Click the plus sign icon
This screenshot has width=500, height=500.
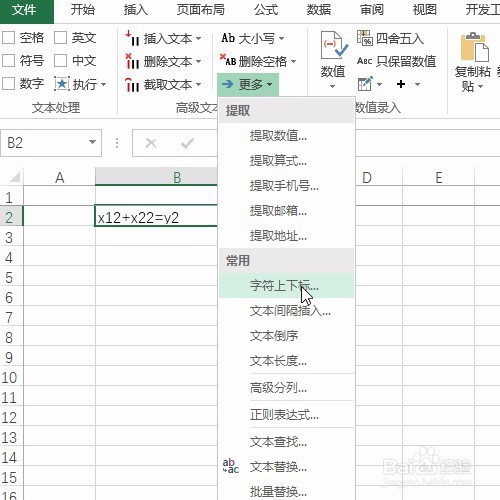pos(401,84)
